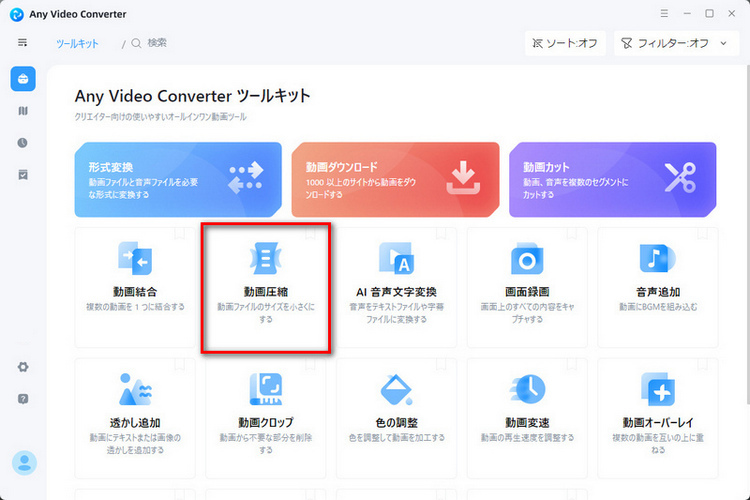Open the title bar hamburger menu
This screenshot has height=500, width=750.
(x=664, y=13)
